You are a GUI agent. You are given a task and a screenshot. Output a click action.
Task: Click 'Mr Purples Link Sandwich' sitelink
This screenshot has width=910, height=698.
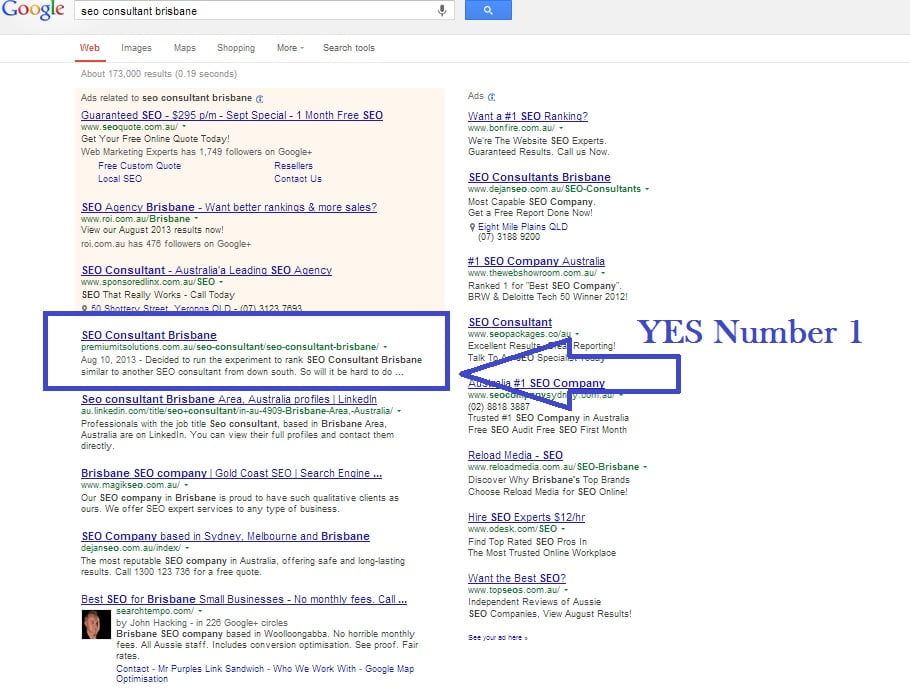[211, 669]
